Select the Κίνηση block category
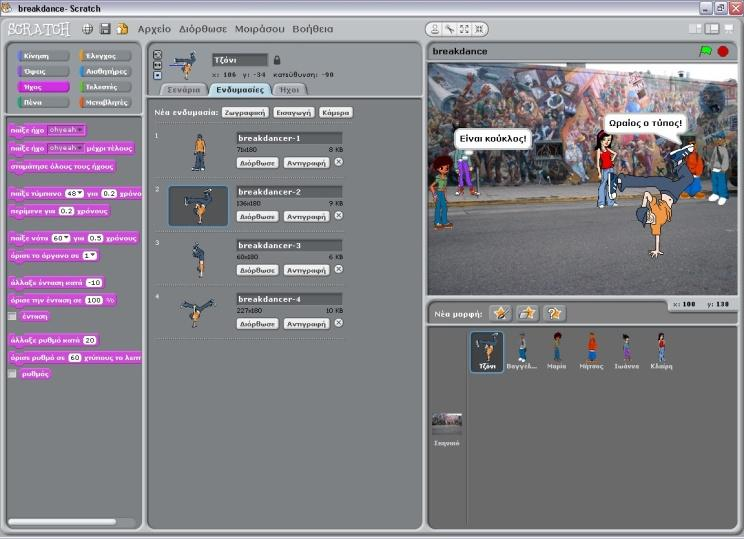This screenshot has width=744, height=539. coord(43,56)
